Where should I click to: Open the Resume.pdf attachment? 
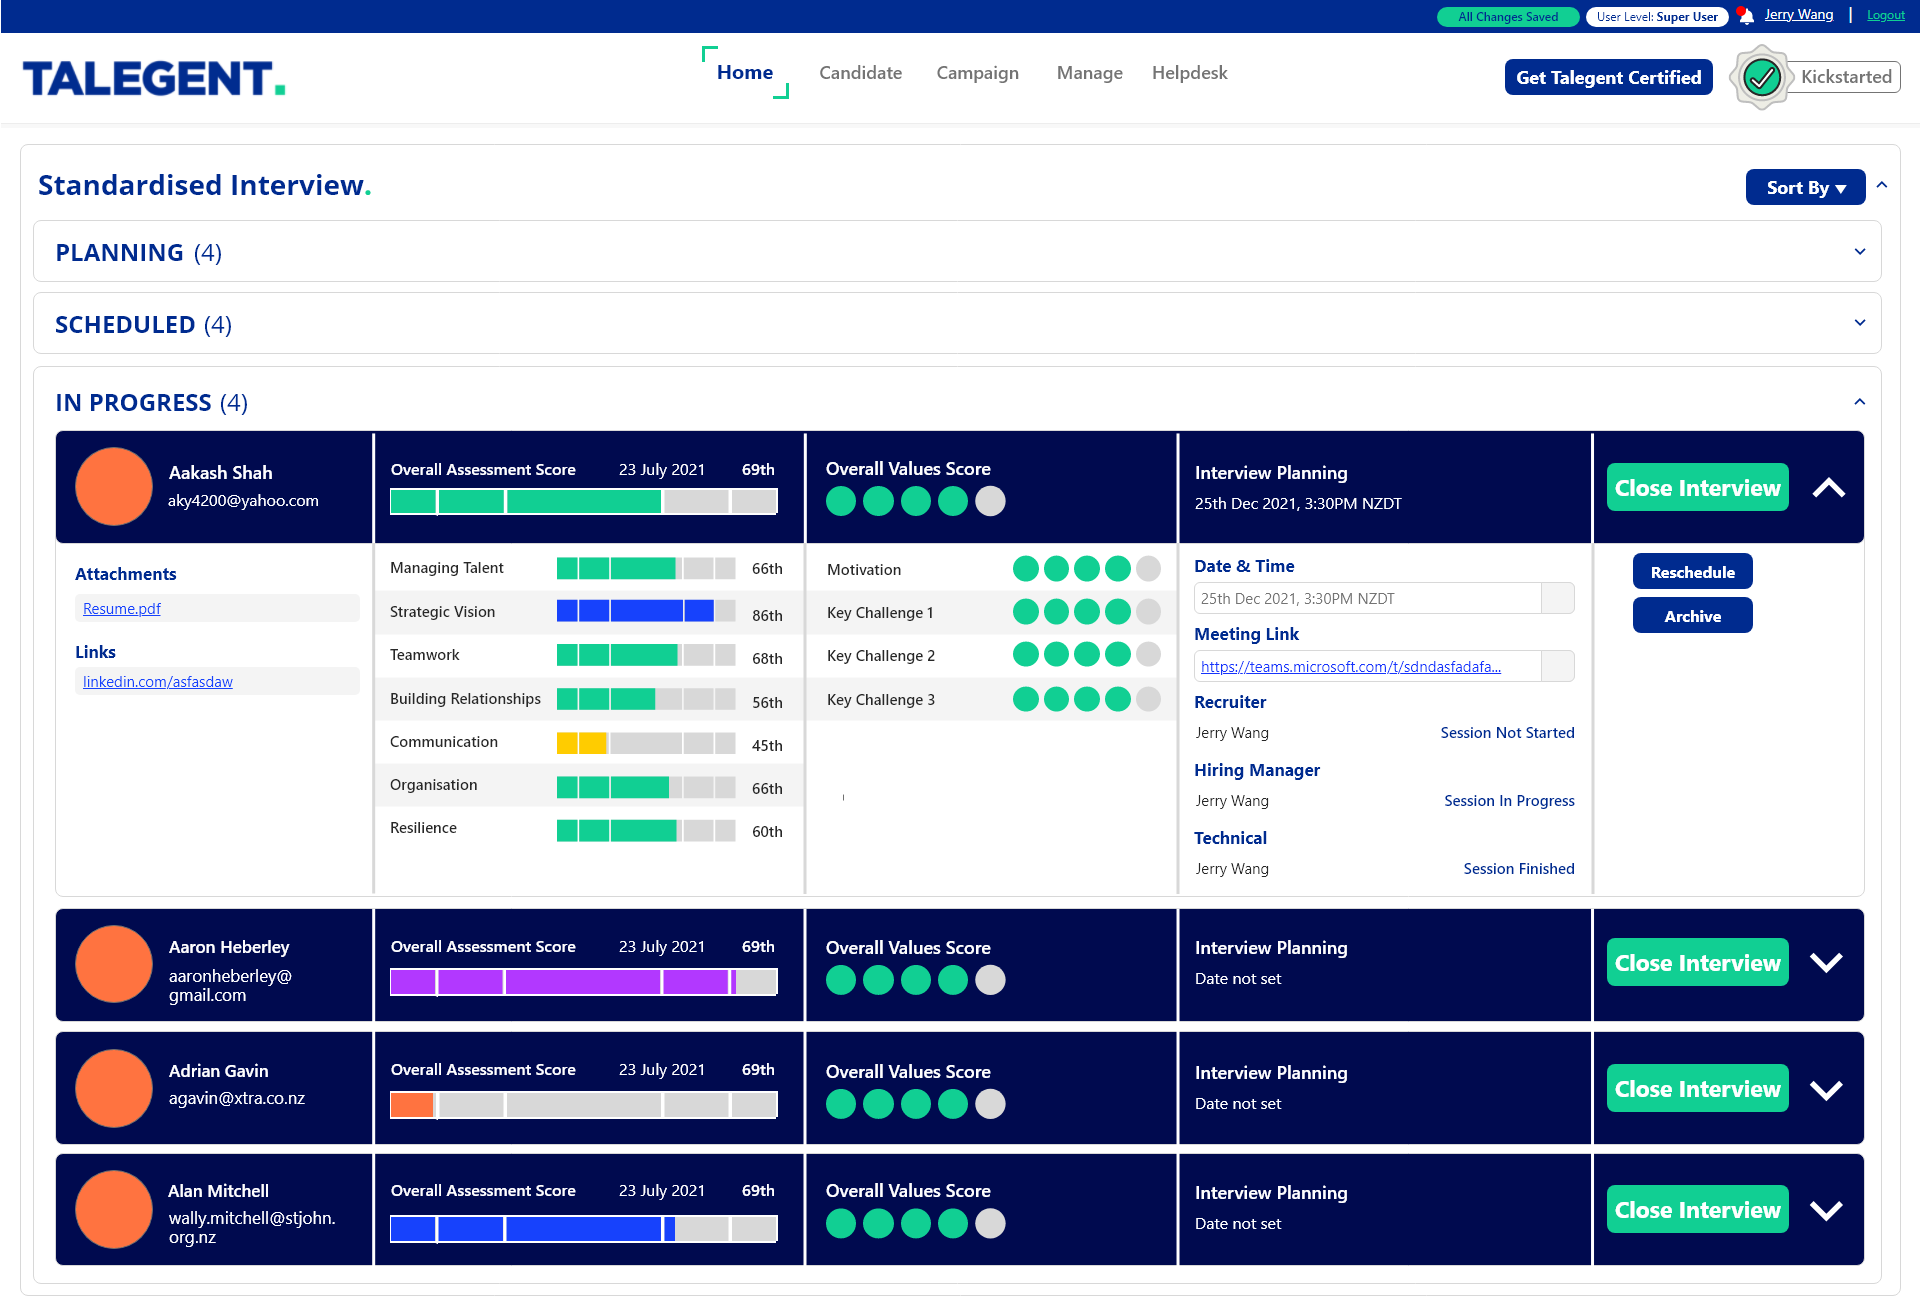(121, 608)
